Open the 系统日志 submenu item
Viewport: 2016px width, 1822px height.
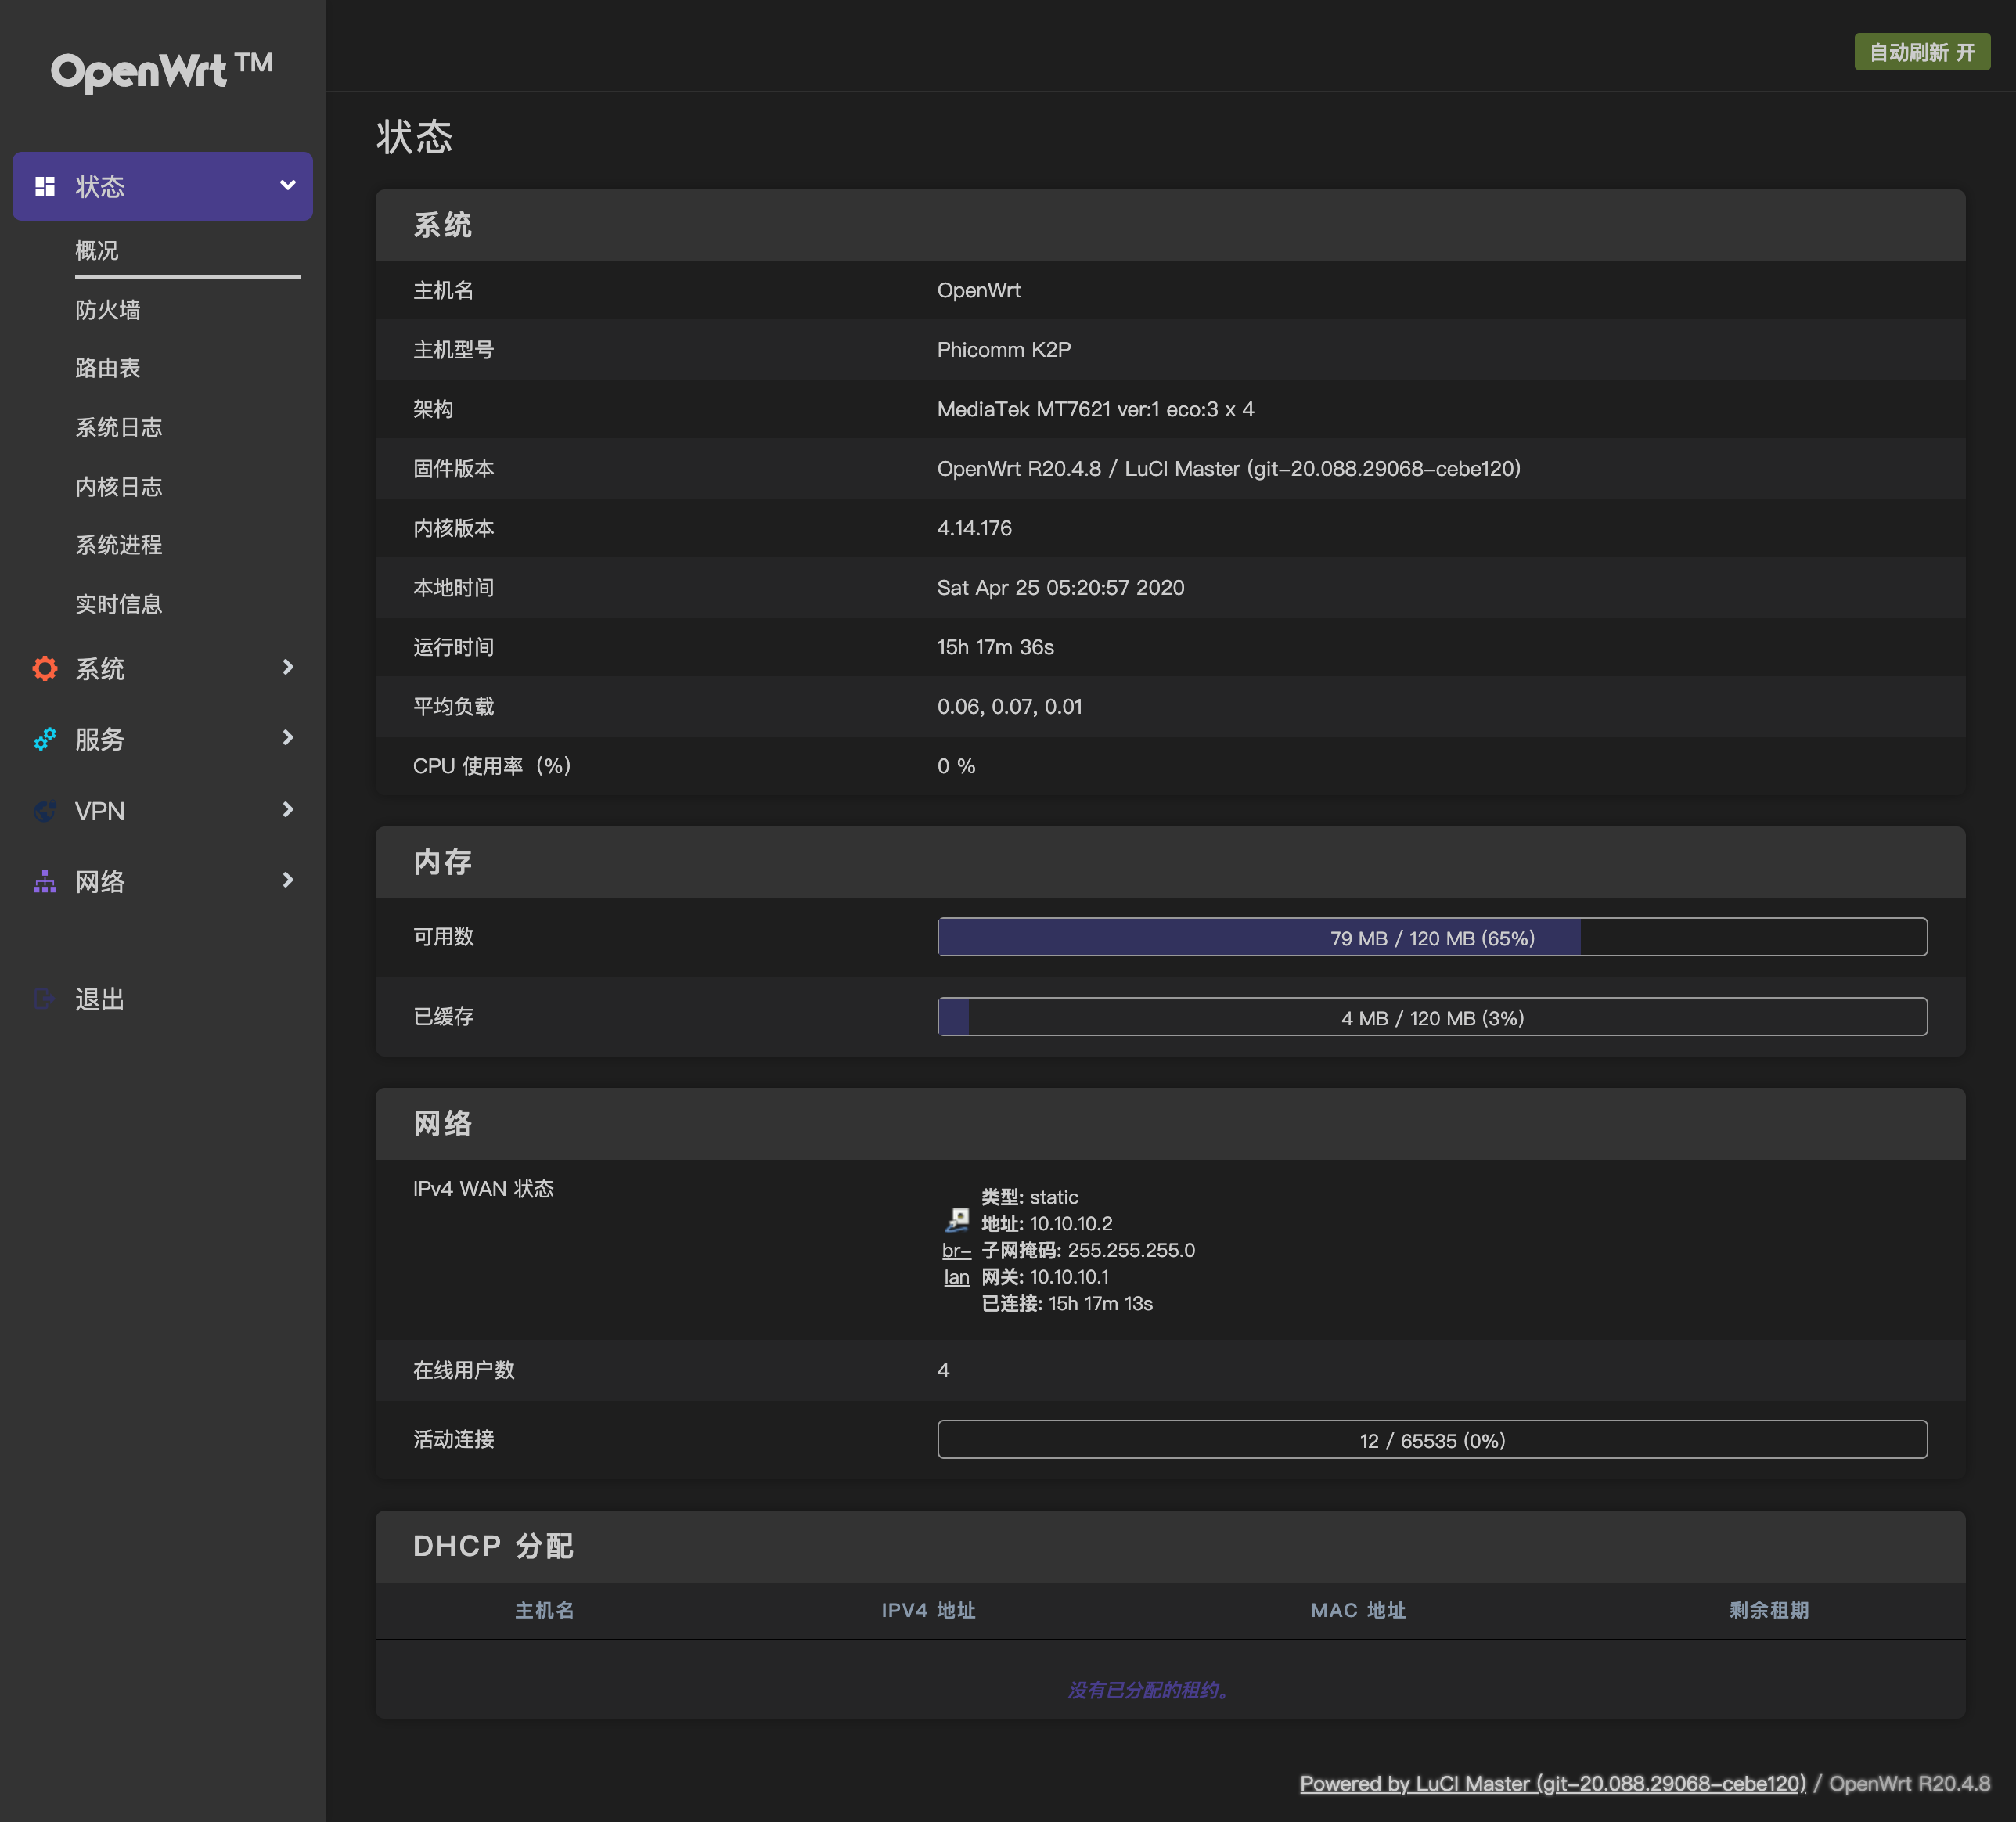click(x=119, y=427)
